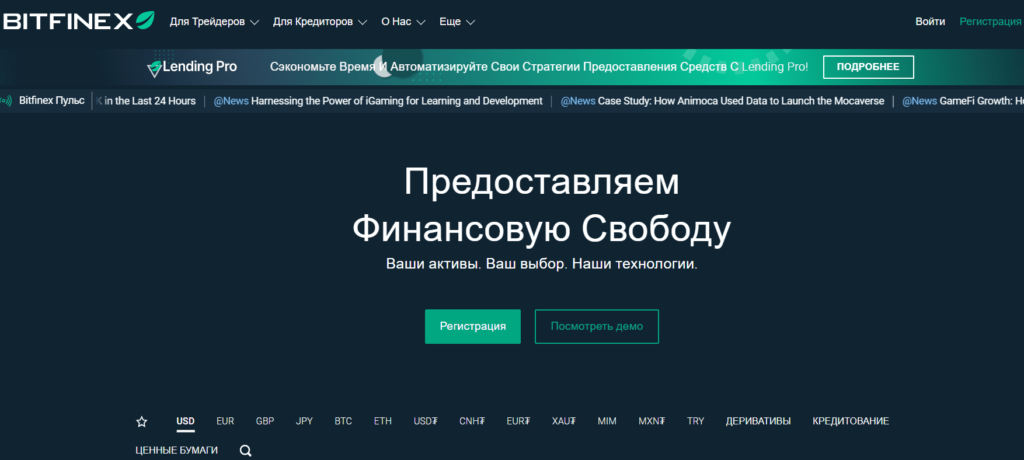The height and width of the screenshot is (460, 1024).
Task: Expand the О Нас menu
Action: 403,22
